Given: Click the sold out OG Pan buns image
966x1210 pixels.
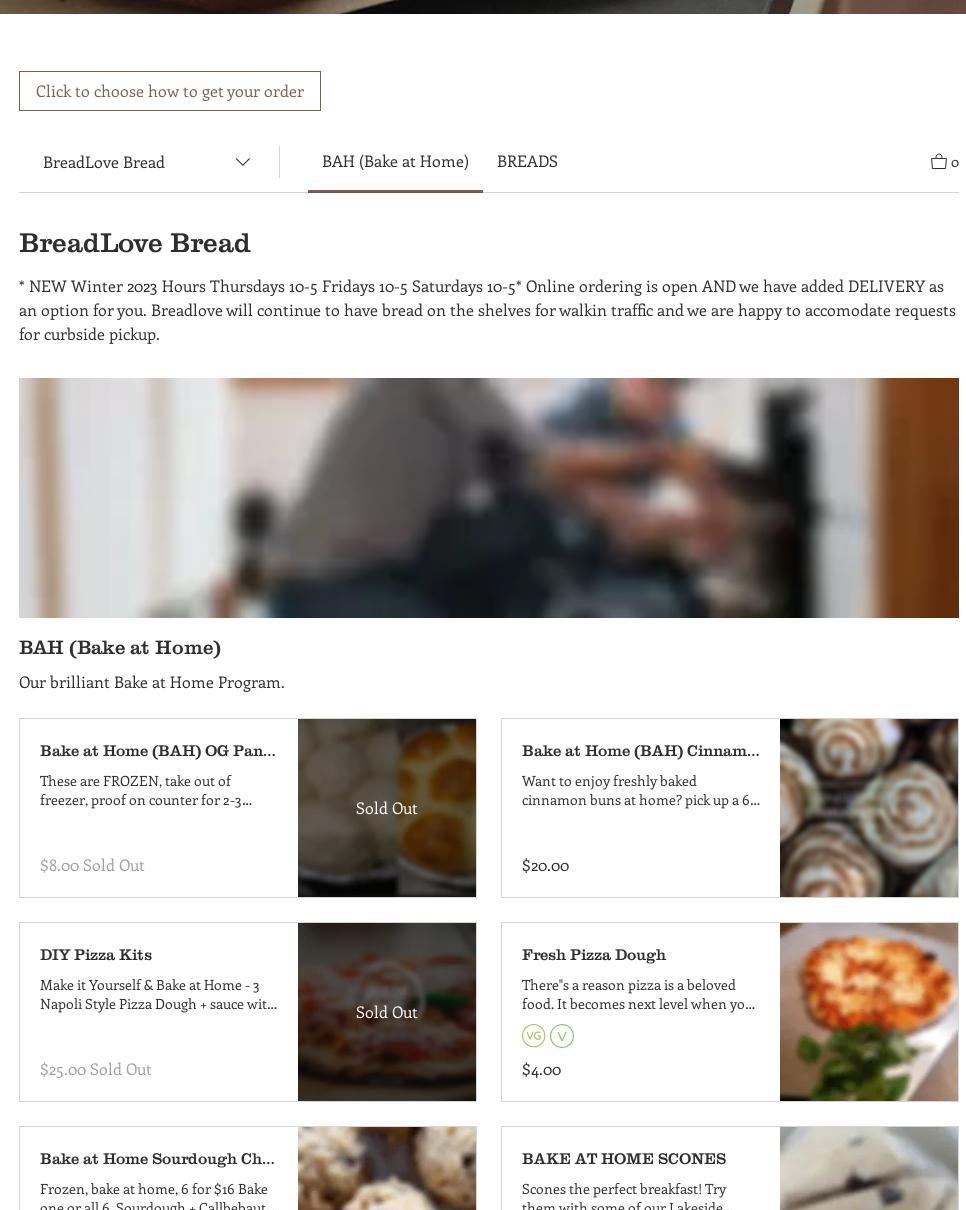Looking at the screenshot, I should [387, 808].
